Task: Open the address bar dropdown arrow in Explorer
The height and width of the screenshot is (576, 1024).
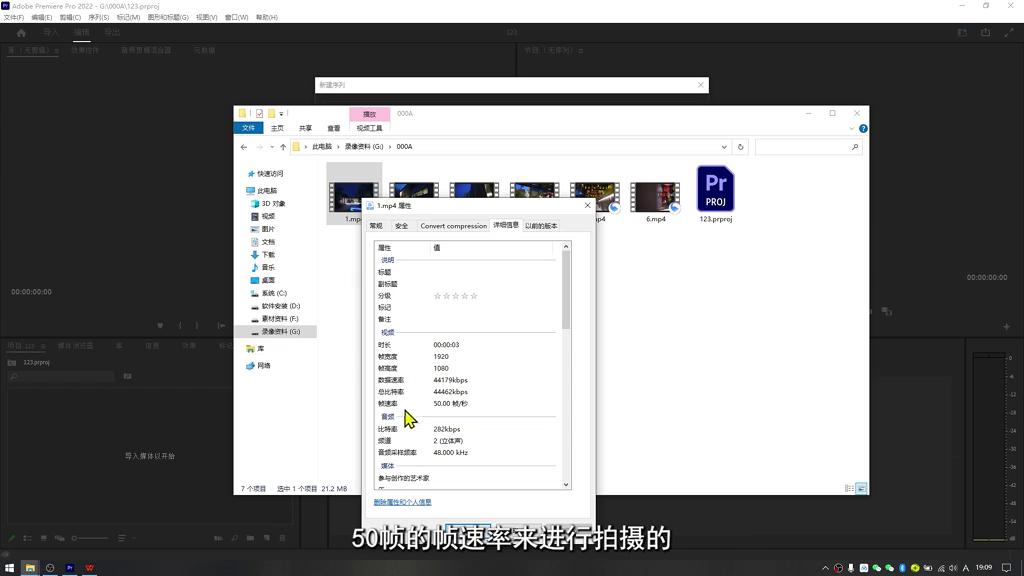Action: (x=724, y=146)
